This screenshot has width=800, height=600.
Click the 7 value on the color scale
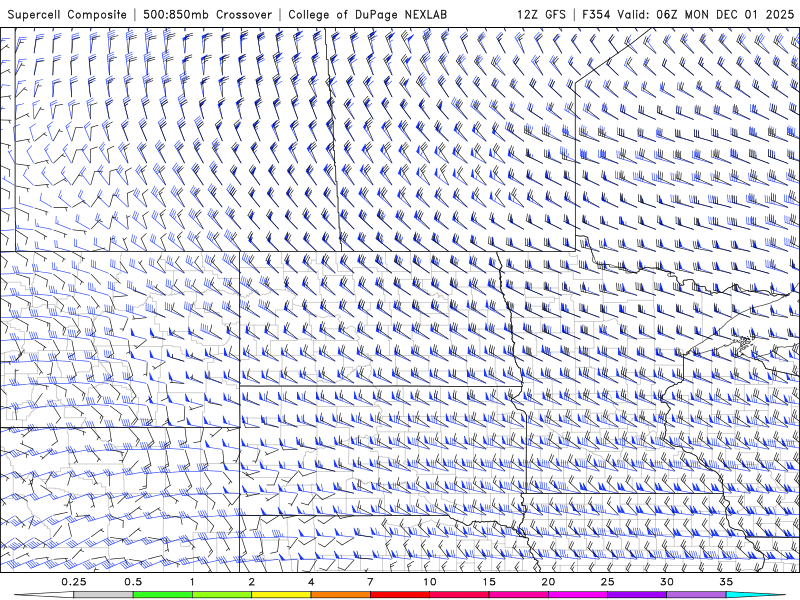tap(370, 582)
